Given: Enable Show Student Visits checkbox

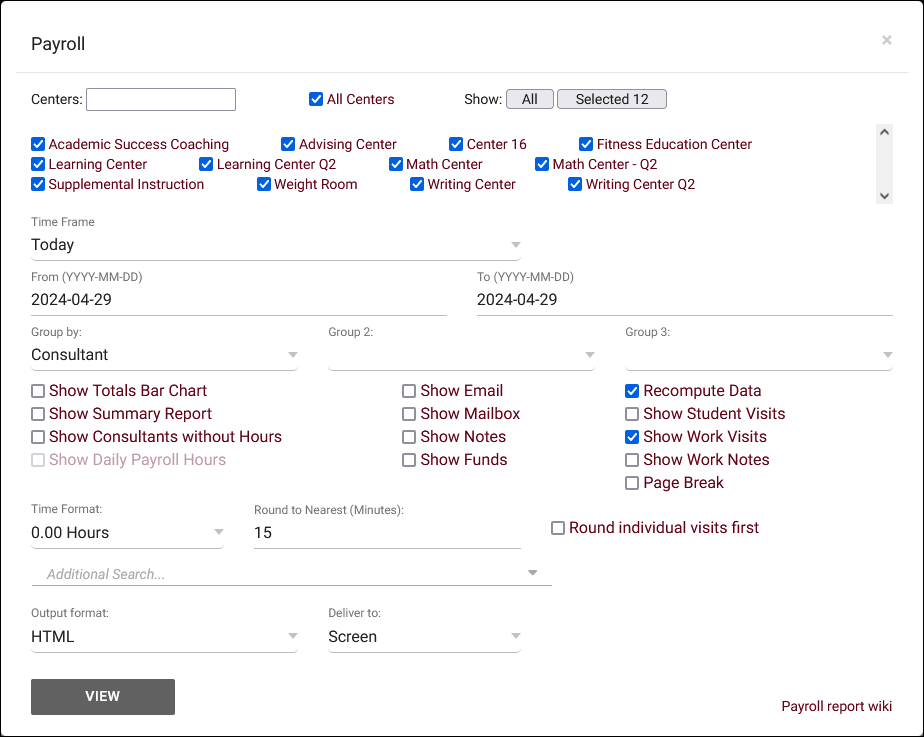Looking at the screenshot, I should pyautogui.click(x=632, y=414).
